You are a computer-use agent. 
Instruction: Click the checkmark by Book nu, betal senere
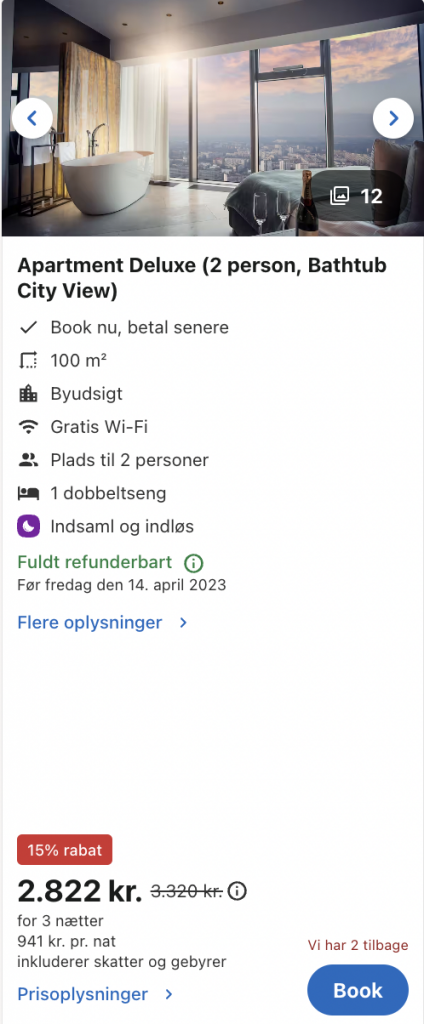[x=28, y=327]
